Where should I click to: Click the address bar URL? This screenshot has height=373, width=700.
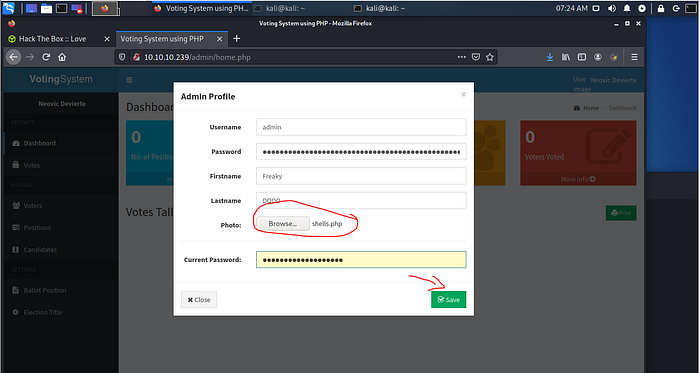[x=197, y=57]
